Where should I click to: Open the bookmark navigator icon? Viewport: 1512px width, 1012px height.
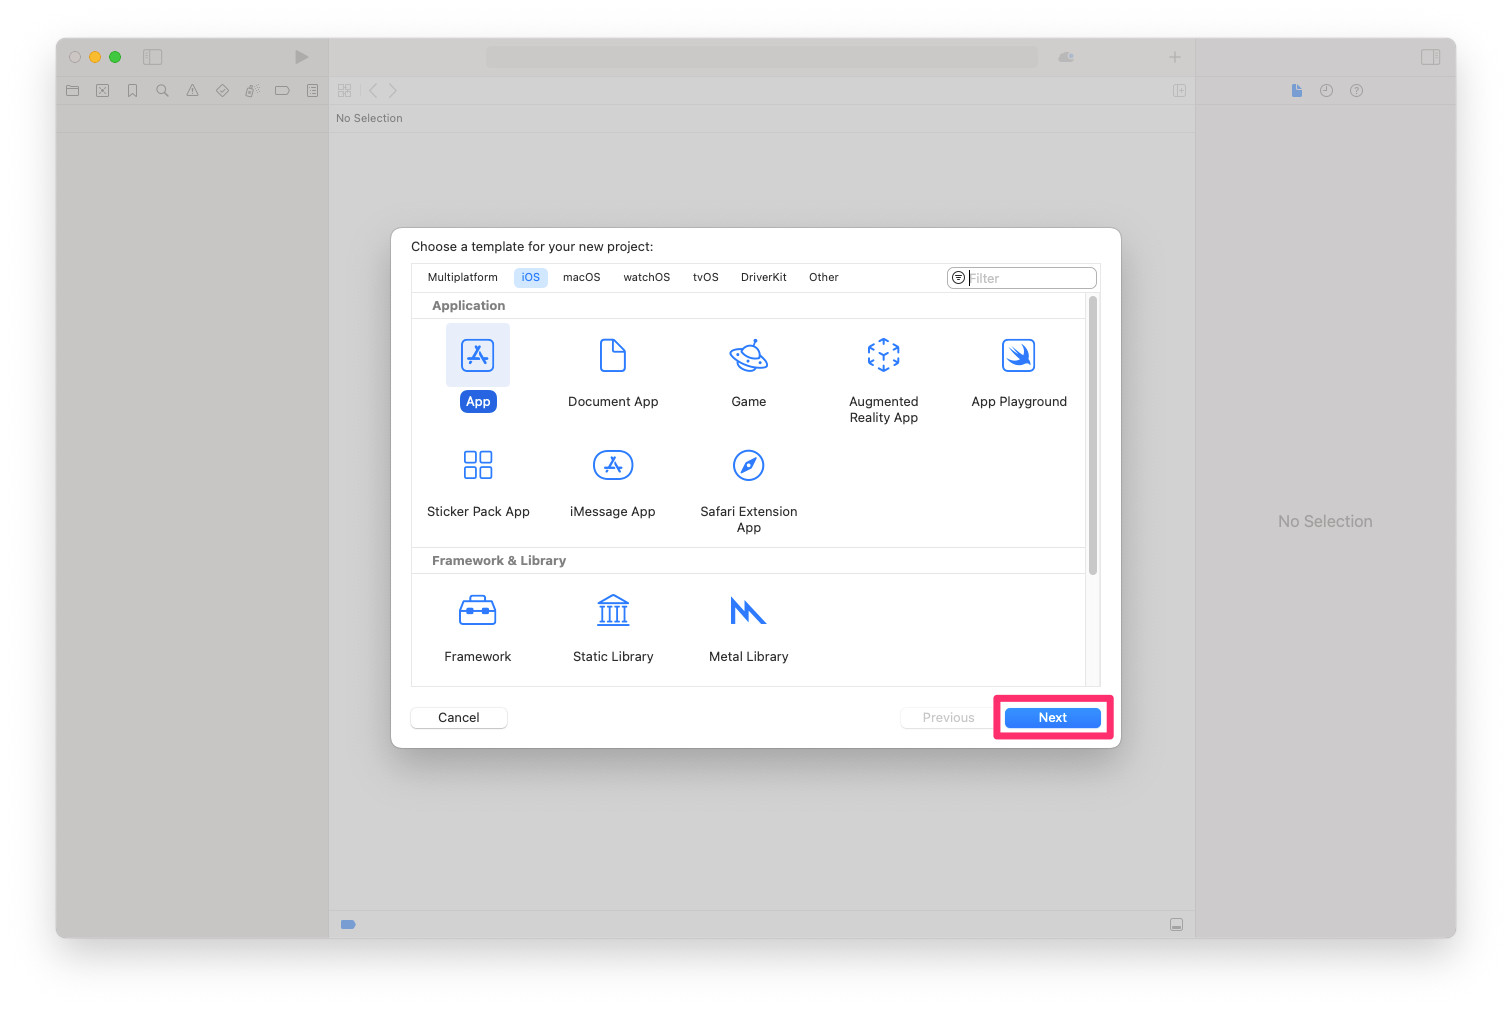pos(132,90)
